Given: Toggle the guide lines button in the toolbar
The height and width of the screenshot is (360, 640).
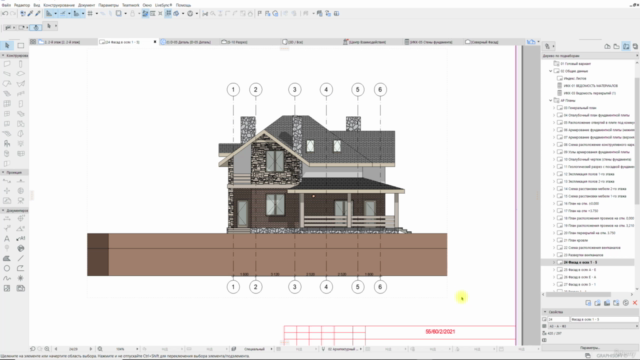Looking at the screenshot, I should coord(49,13).
